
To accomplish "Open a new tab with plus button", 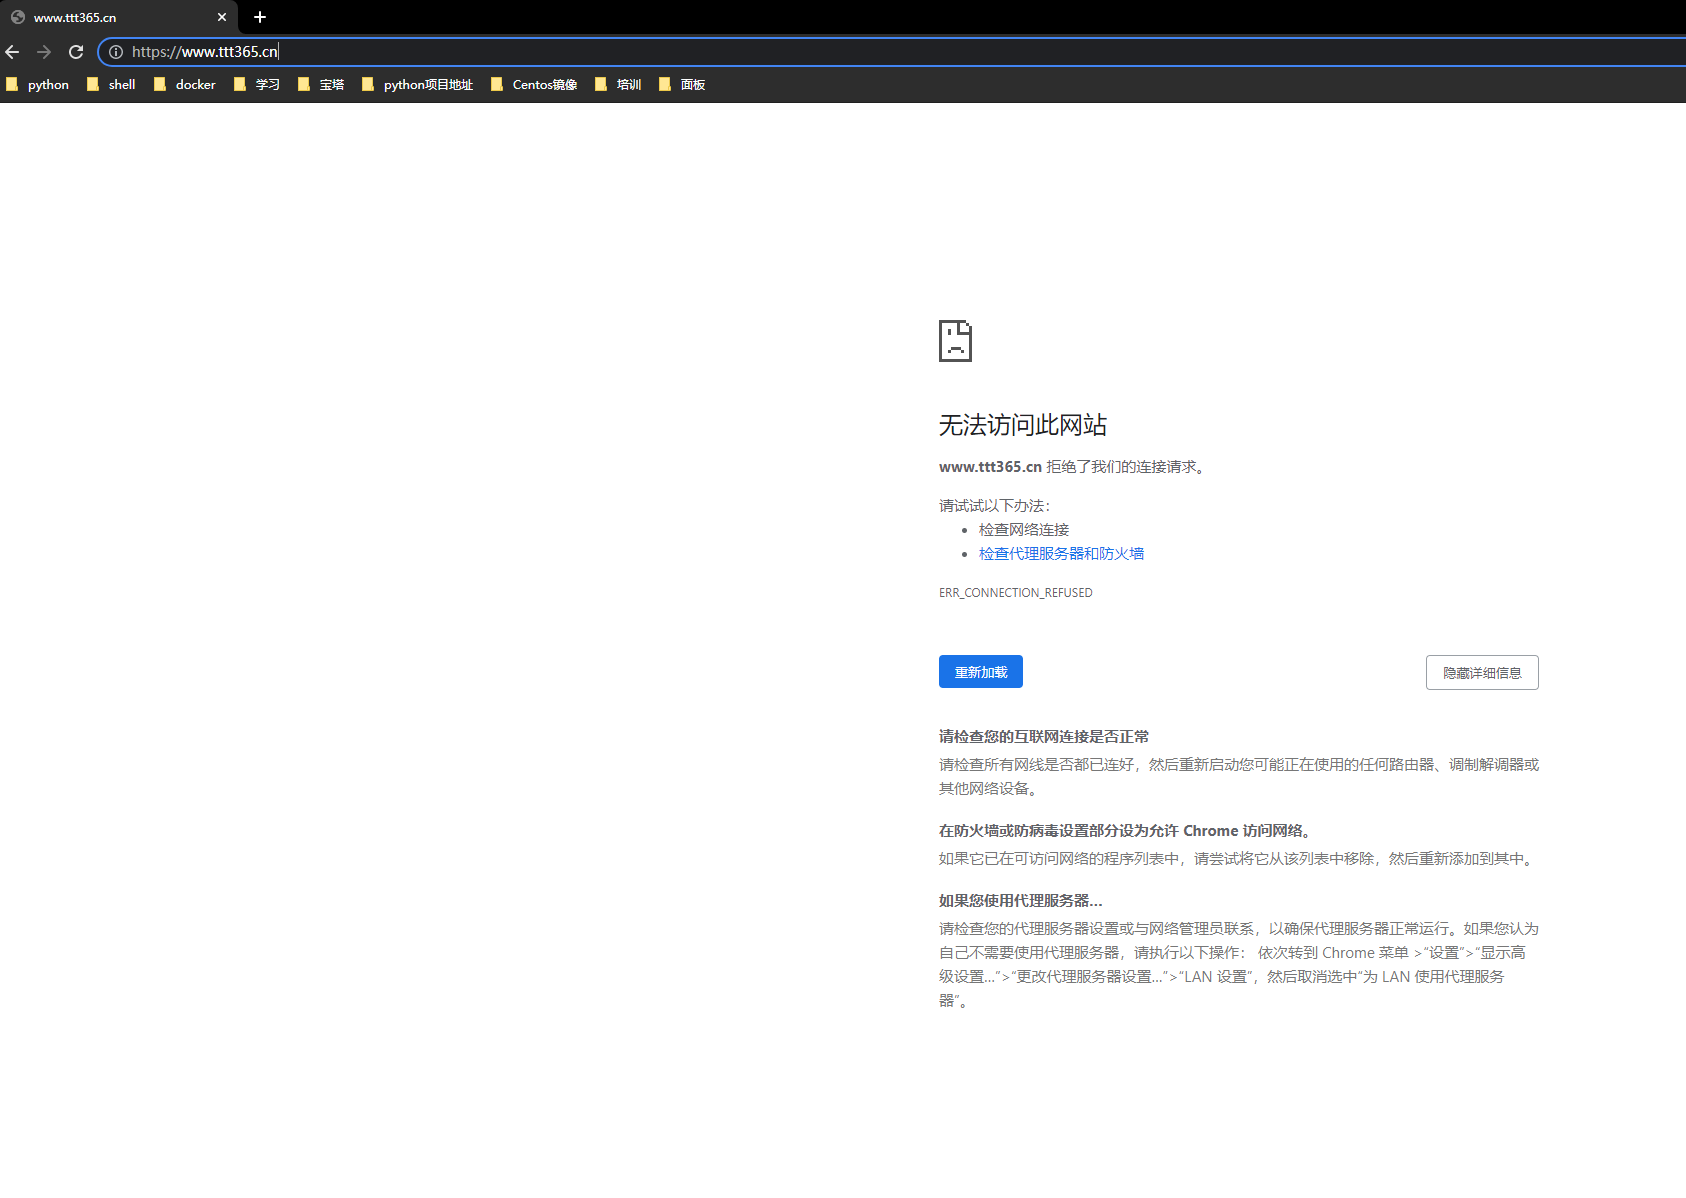I will (260, 17).
